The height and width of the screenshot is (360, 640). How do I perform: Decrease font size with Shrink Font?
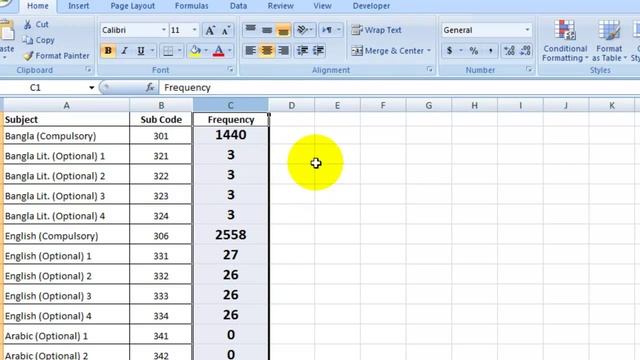226,30
